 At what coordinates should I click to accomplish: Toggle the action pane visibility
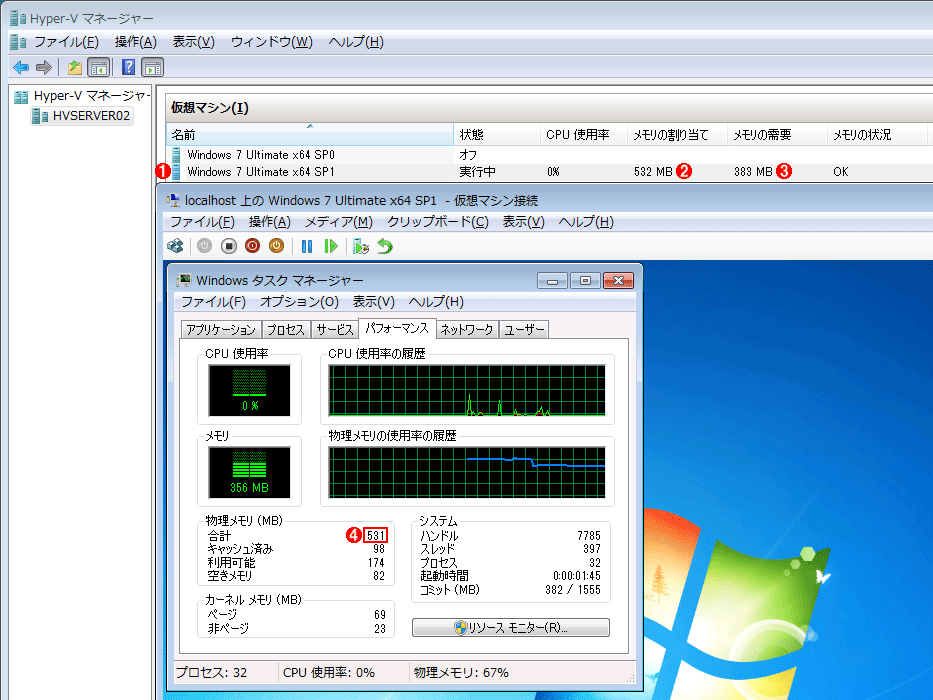[150, 67]
